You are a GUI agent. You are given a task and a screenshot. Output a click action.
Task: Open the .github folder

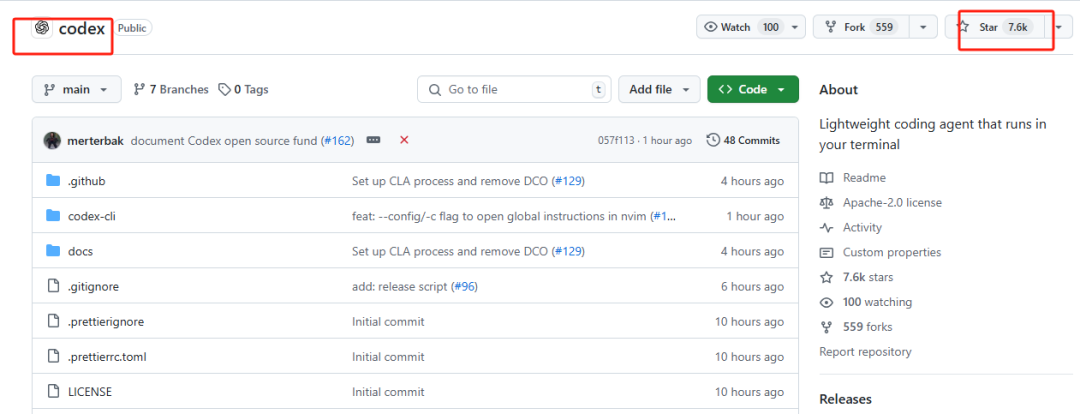pos(87,181)
